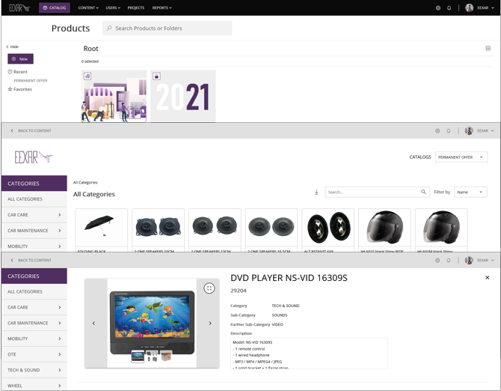Open the Filter by Name dropdown
The height and width of the screenshot is (391, 501).
pyautogui.click(x=470, y=192)
